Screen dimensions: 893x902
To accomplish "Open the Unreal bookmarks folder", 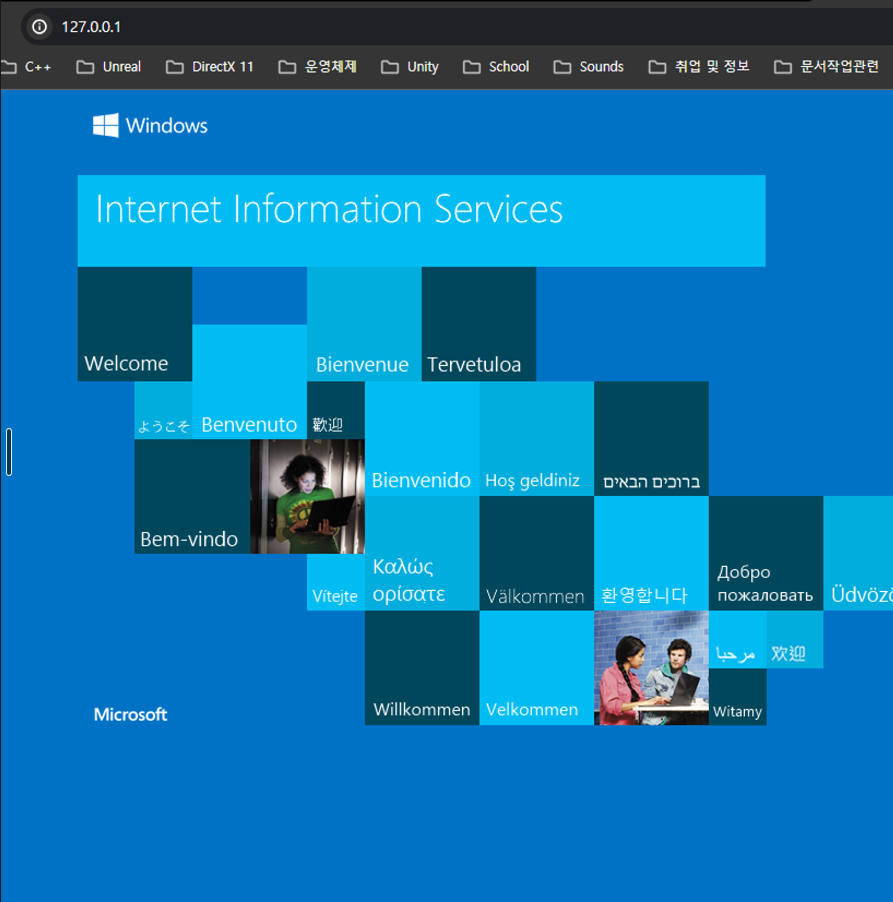I will 109,67.
